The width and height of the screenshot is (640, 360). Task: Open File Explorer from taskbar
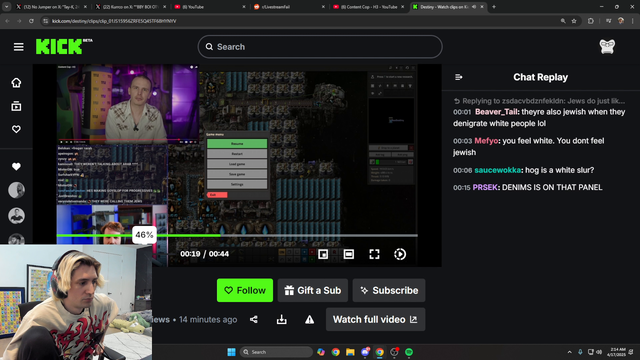pos(350,352)
